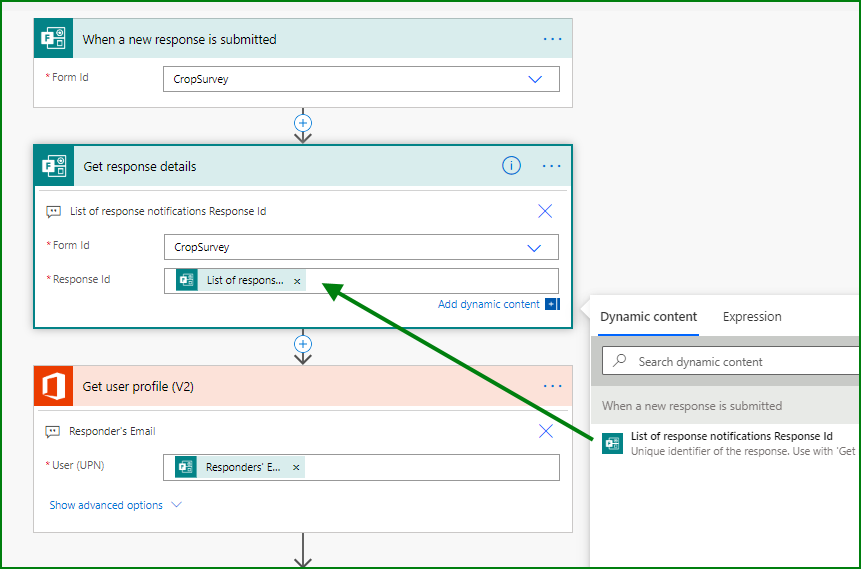Image resolution: width=861 pixels, height=569 pixels.
Task: Open the ellipsis menu of 'When a new response is submitted'
Action: [x=552, y=39]
